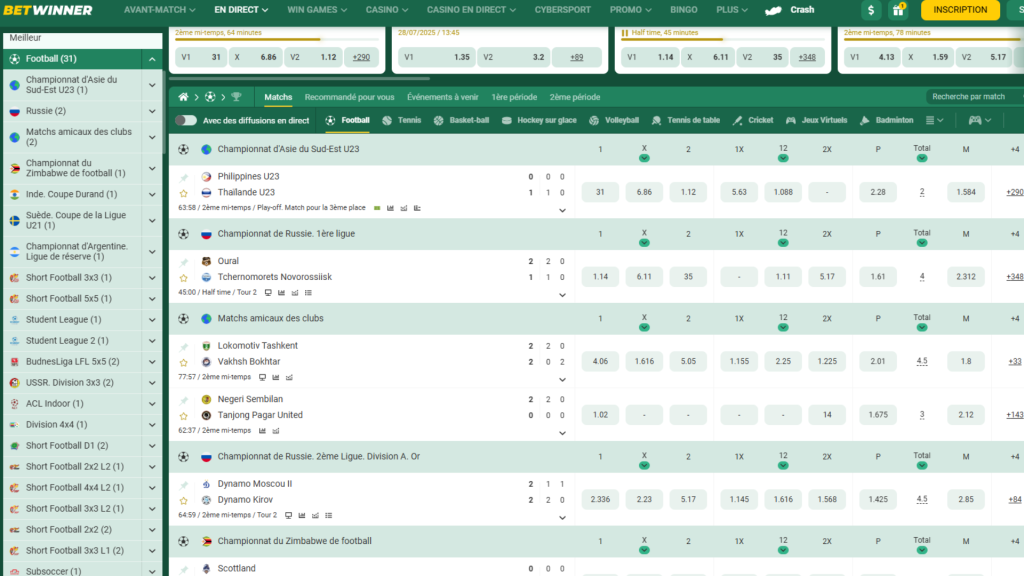Toggle Total check in Championnat d'Asie header
Image resolution: width=1024 pixels, height=576 pixels.
coord(921,158)
